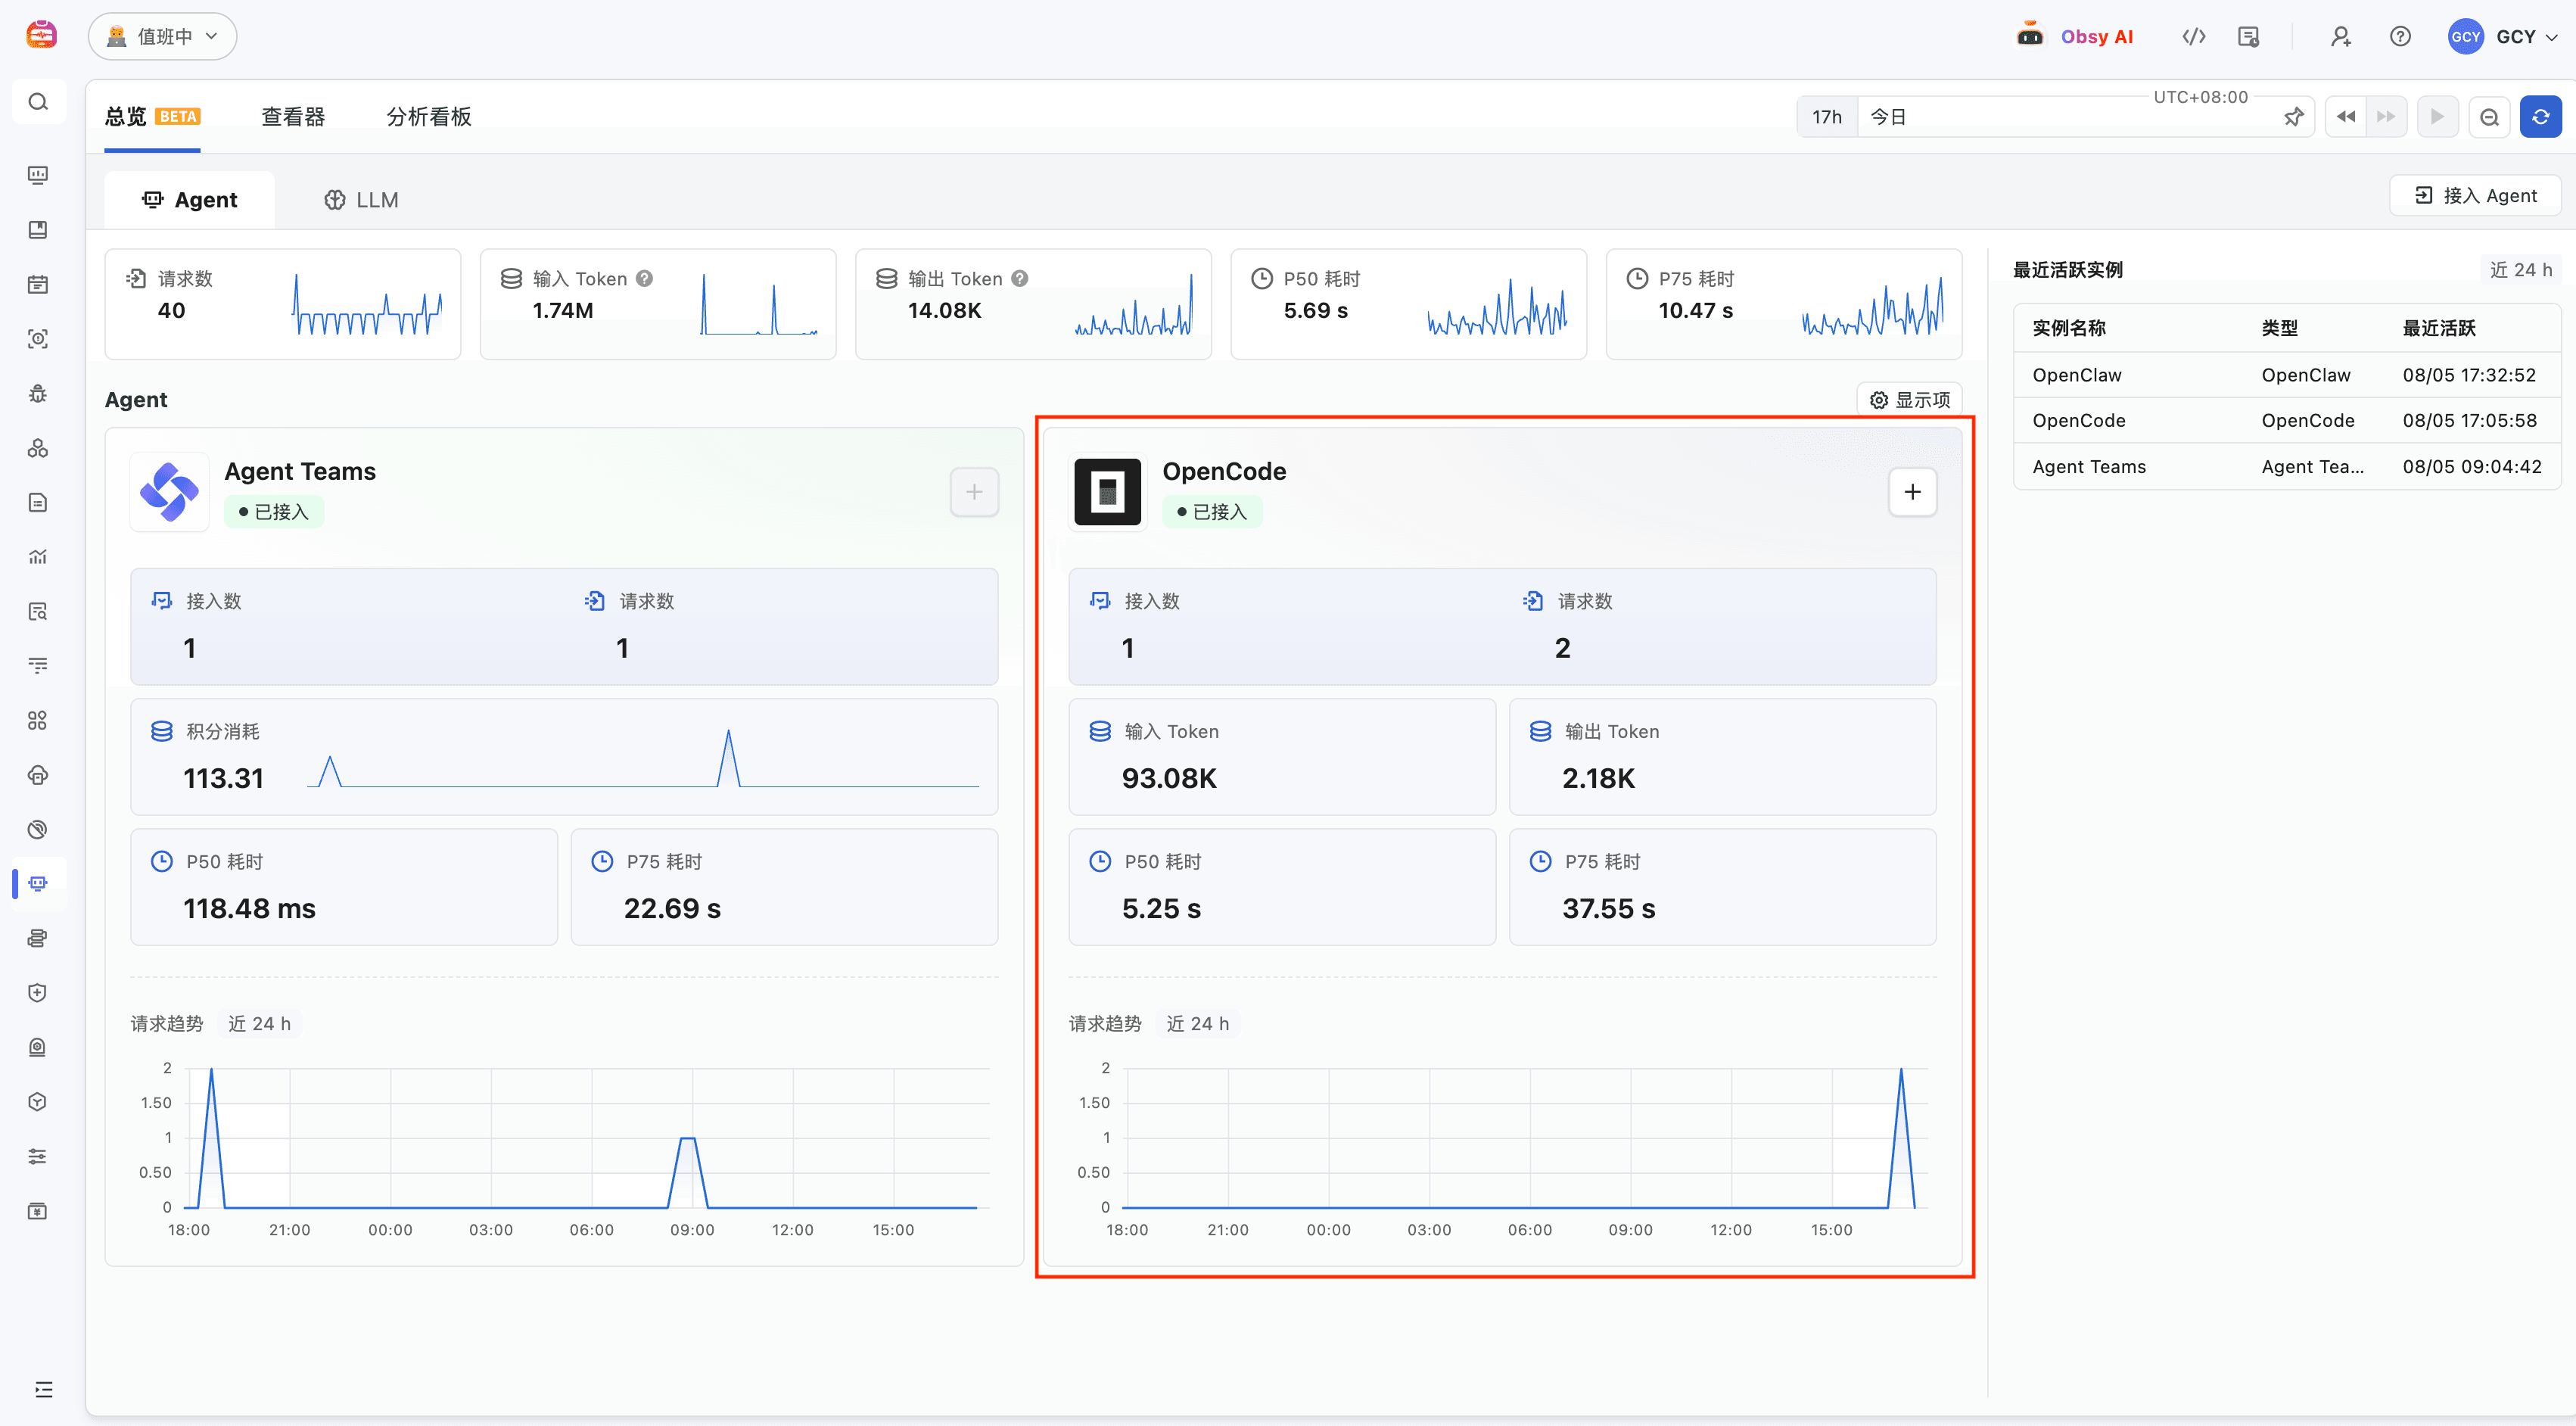The height and width of the screenshot is (1426, 2576).
Task: Open the sidebar search icon
Action: point(38,102)
